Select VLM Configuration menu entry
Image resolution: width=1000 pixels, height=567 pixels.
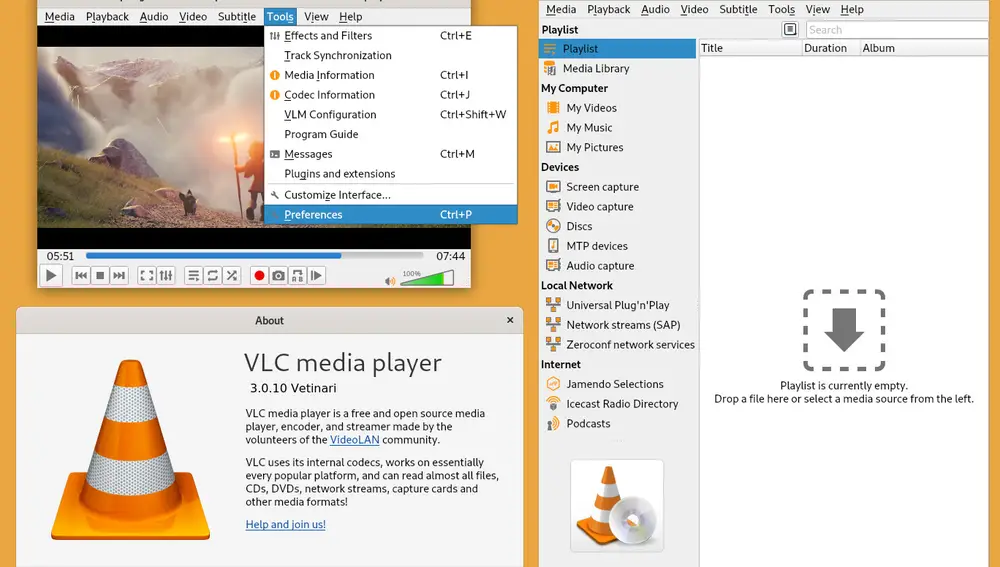click(390, 115)
